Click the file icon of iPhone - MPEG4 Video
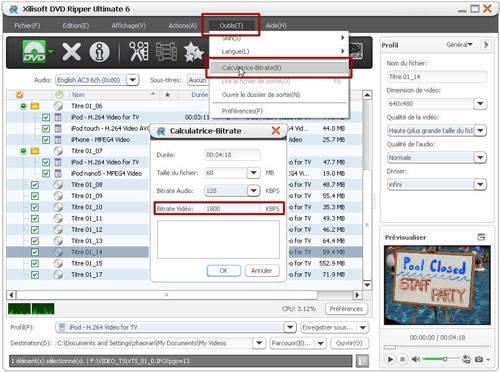Viewport: 500px width, 372px height. click(x=58, y=140)
